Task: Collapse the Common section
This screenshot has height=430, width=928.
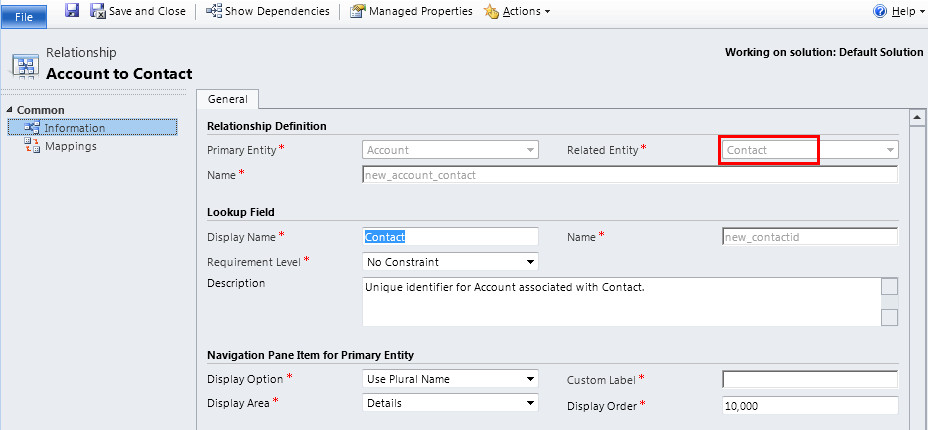Action: pyautogui.click(x=9, y=111)
